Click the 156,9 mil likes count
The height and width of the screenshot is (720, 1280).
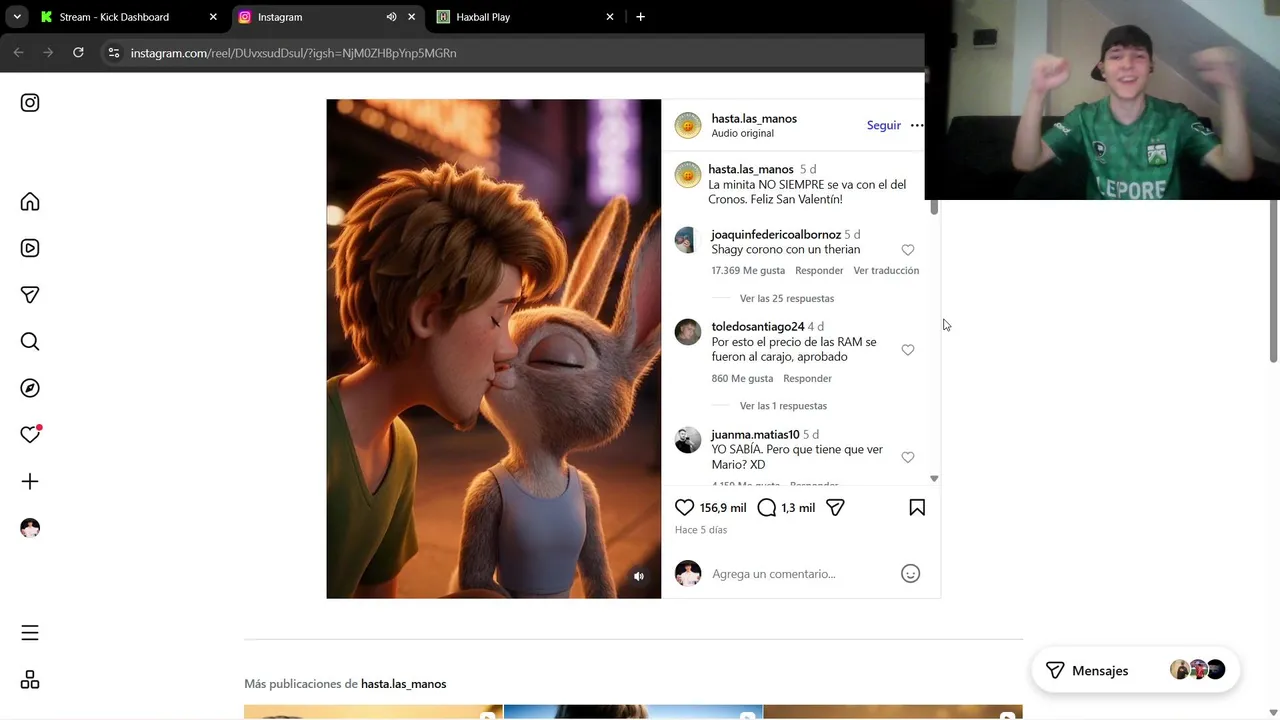[x=723, y=508]
